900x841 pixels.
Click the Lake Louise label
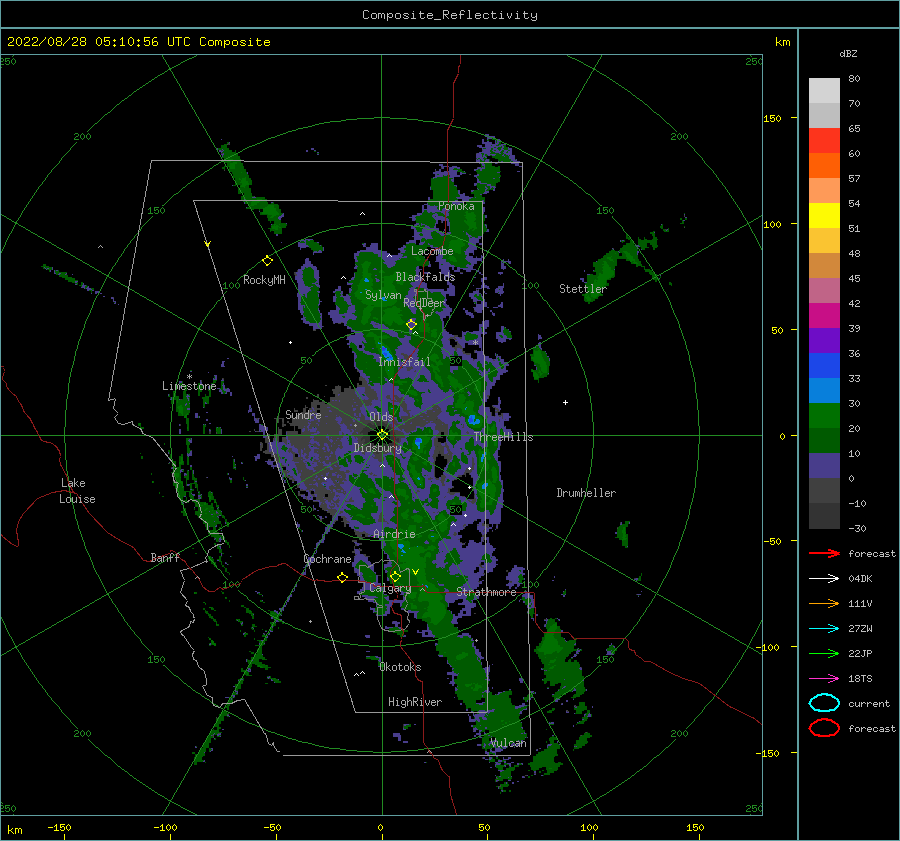pos(77,491)
